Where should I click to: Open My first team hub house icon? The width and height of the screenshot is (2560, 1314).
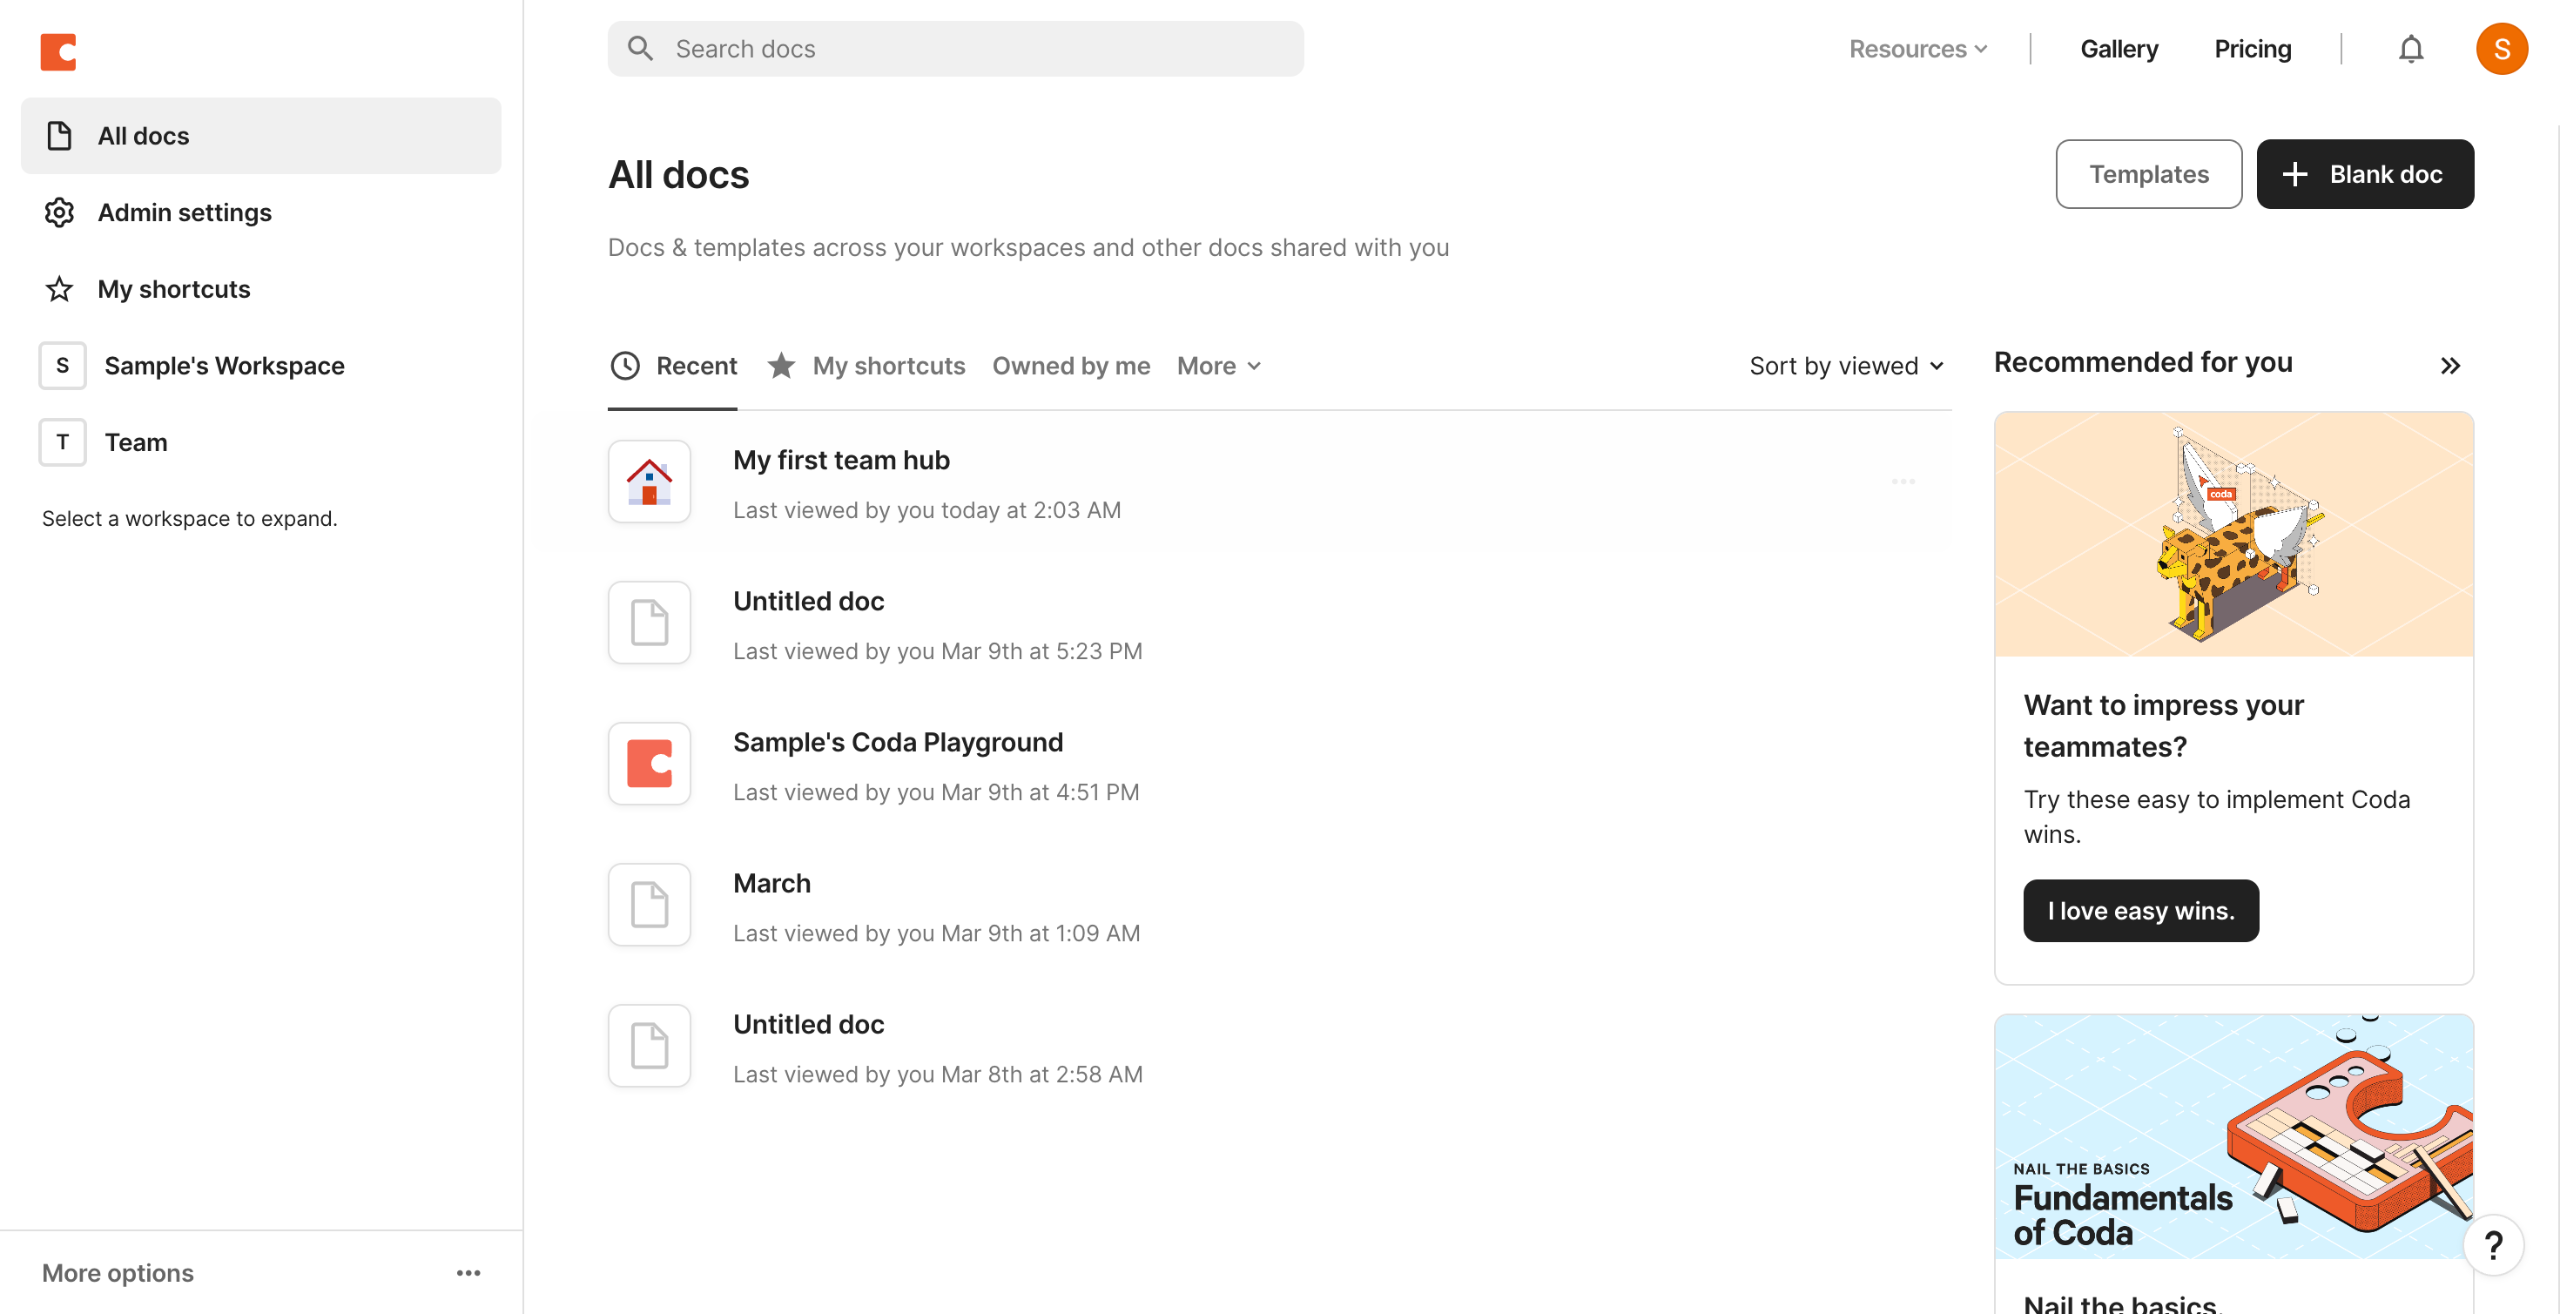tap(649, 481)
